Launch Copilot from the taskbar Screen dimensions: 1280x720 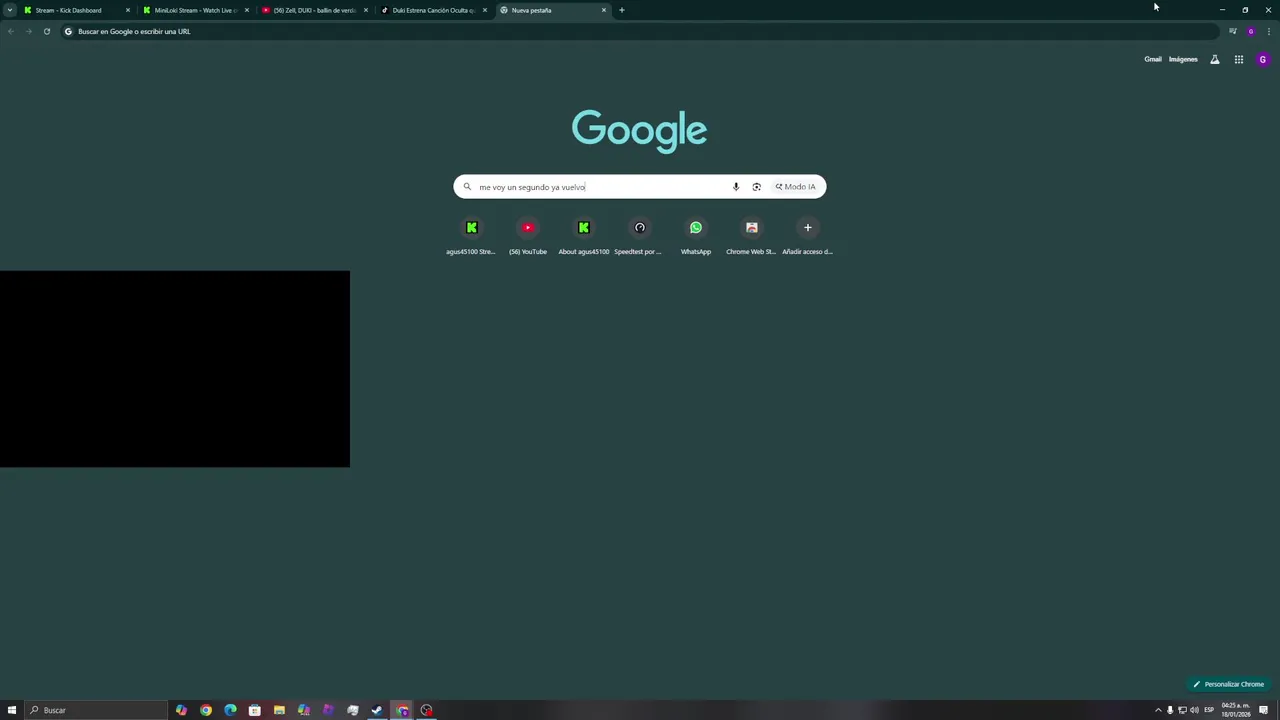tap(181, 710)
